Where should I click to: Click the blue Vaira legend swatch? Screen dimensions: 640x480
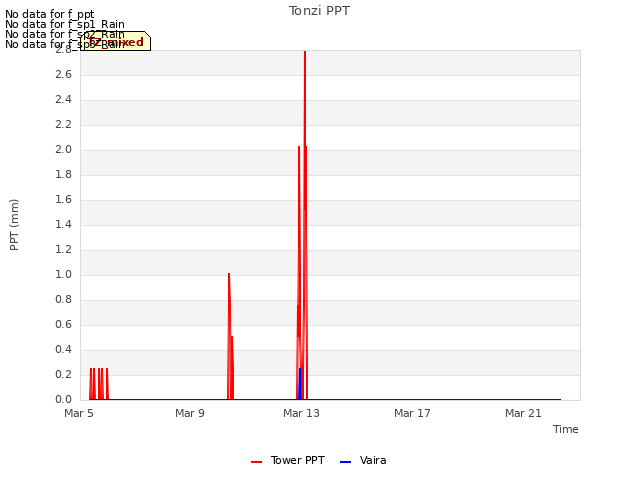tap(345, 462)
